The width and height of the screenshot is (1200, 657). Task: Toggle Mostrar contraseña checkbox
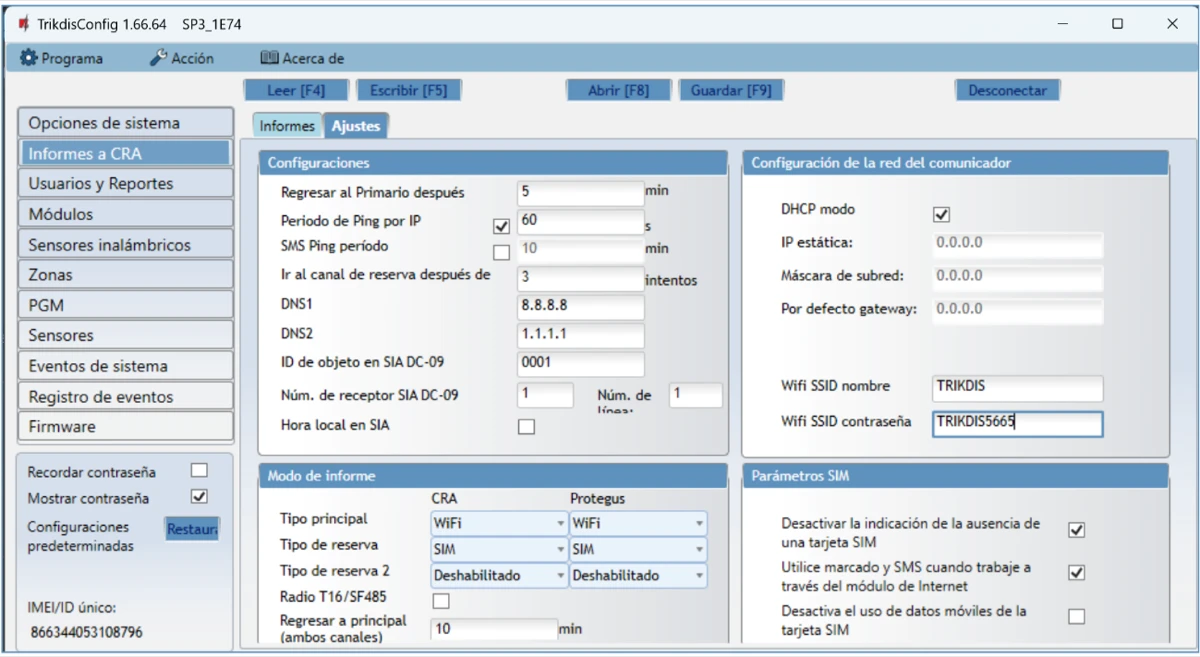coord(199,497)
